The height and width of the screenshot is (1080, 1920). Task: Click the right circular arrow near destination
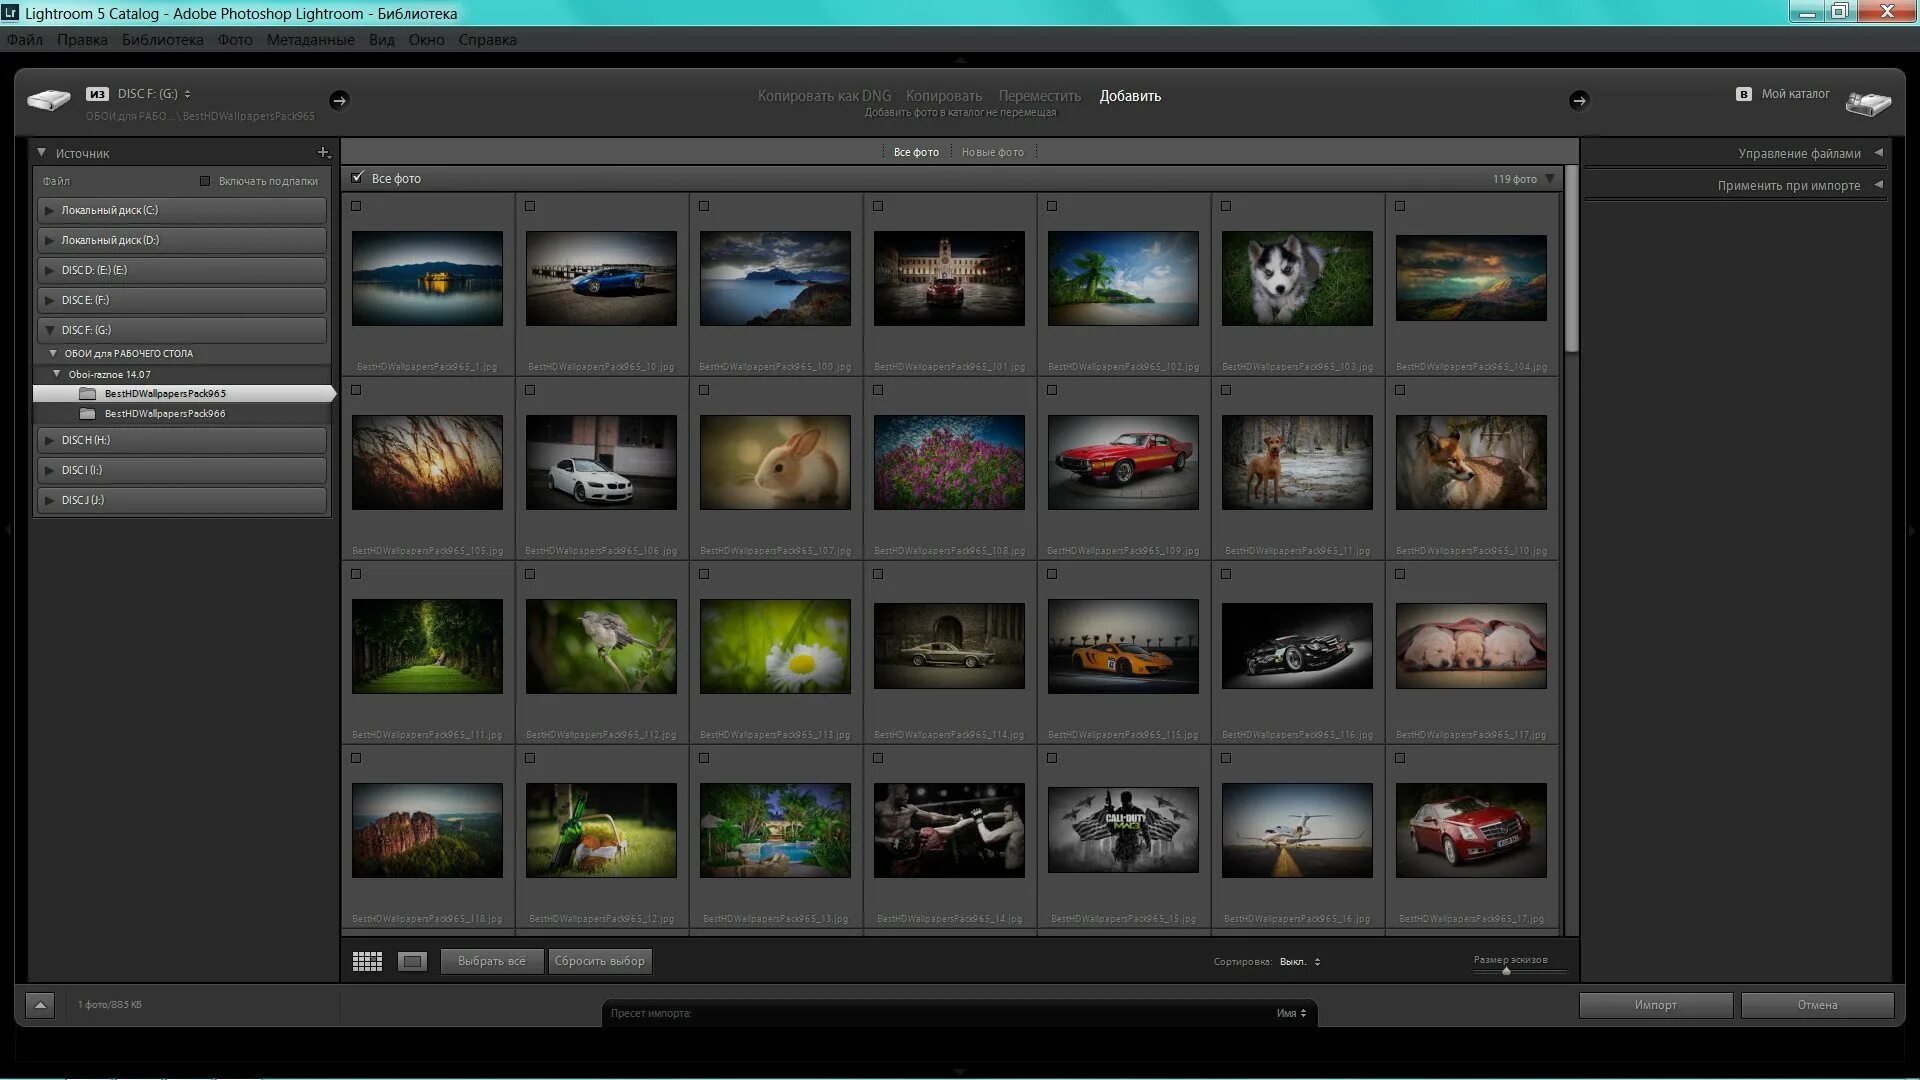pos(1578,100)
